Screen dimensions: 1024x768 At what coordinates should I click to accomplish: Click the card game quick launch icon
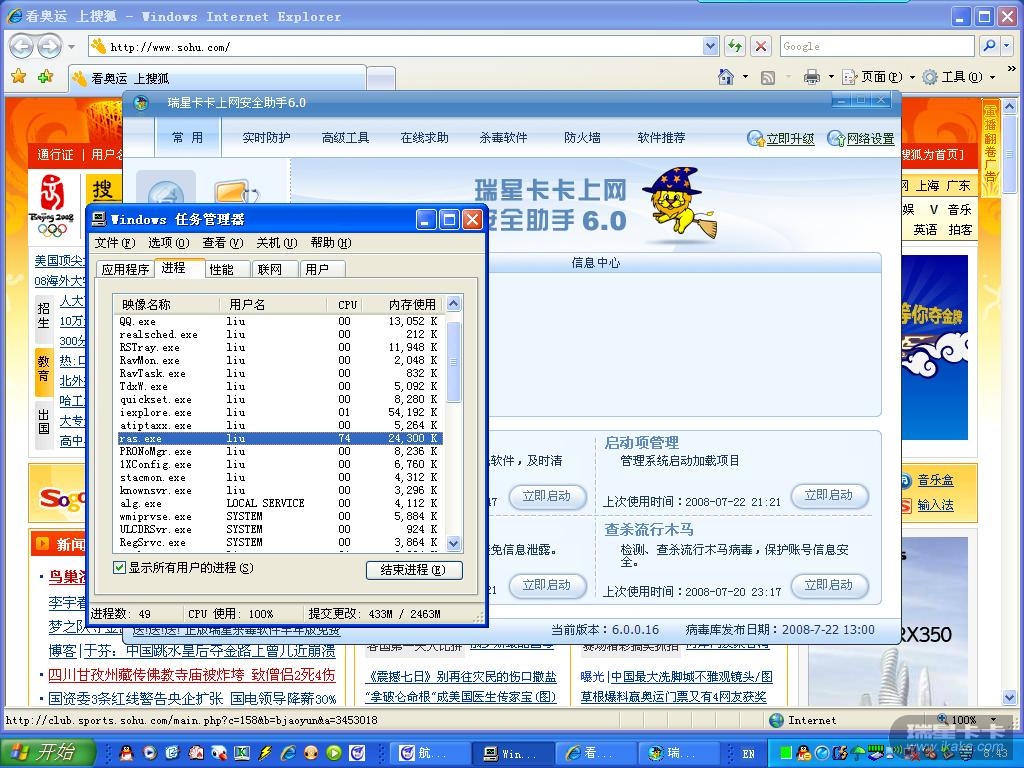coord(196,753)
